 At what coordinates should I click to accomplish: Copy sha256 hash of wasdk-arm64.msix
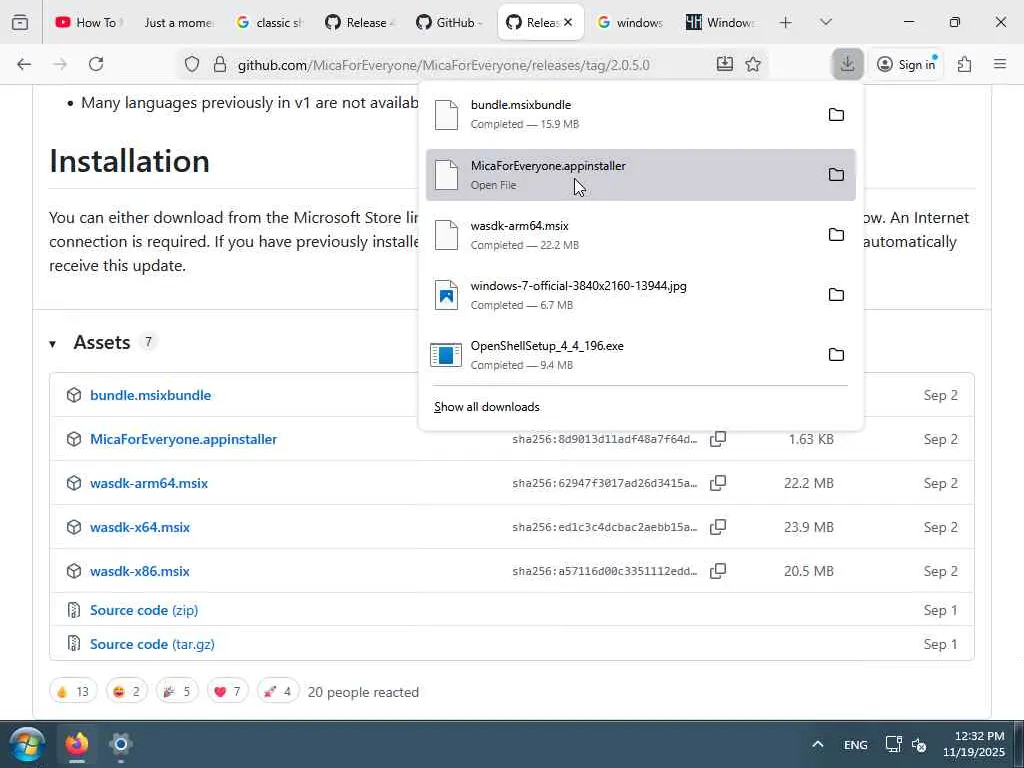(718, 483)
